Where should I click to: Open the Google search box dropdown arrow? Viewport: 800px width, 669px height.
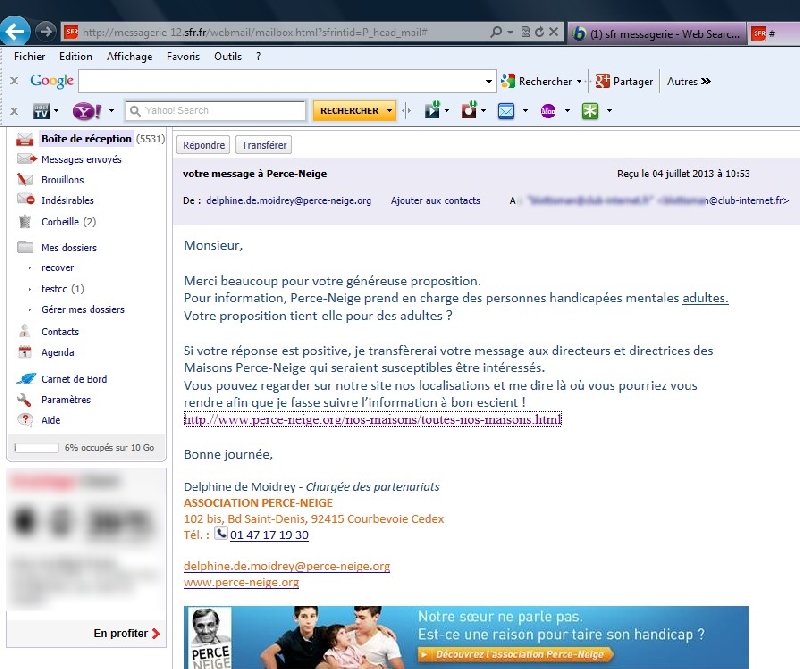[x=489, y=81]
